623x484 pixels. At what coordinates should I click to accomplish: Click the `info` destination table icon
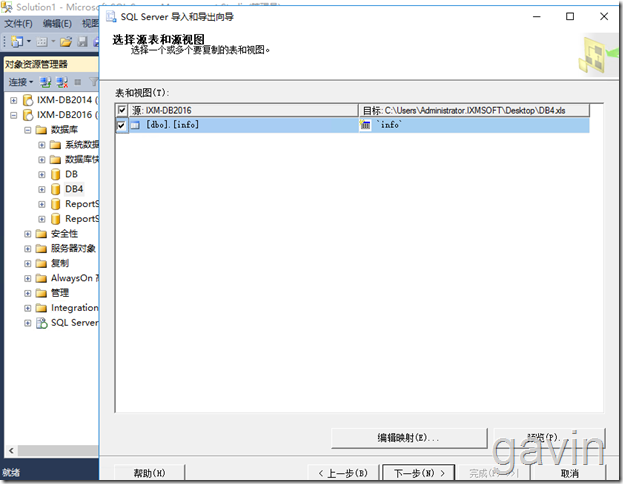365,125
